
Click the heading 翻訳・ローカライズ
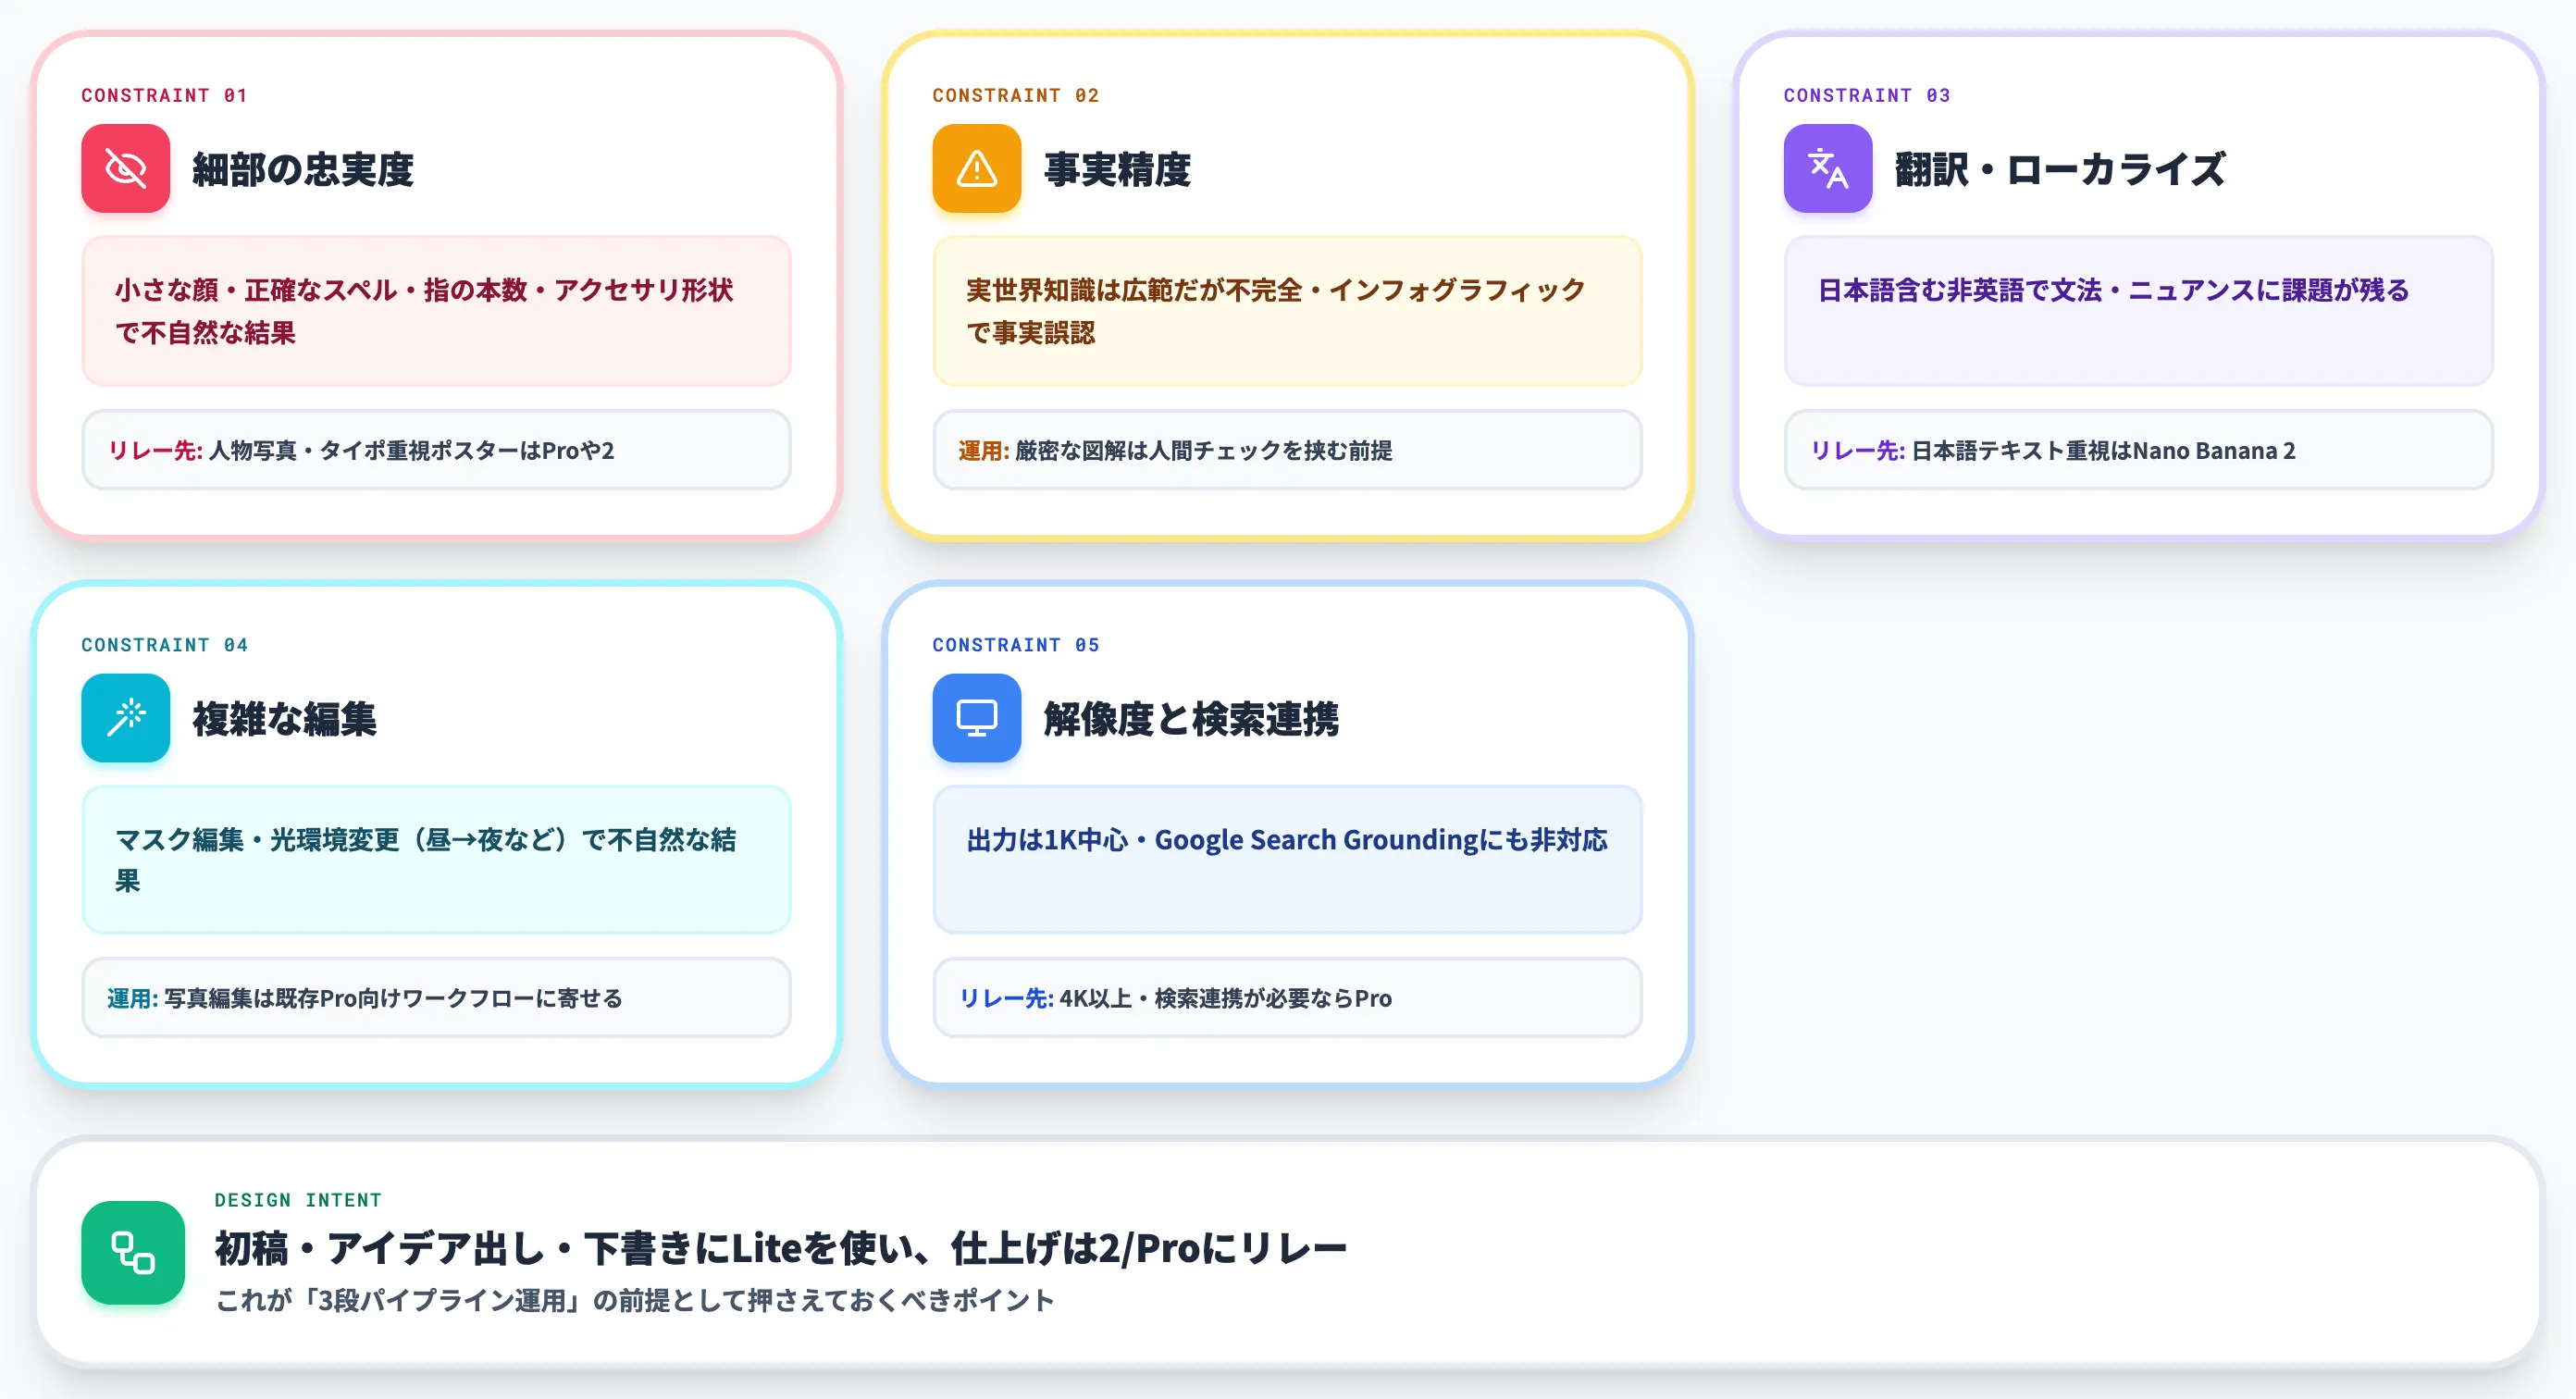tap(2060, 169)
